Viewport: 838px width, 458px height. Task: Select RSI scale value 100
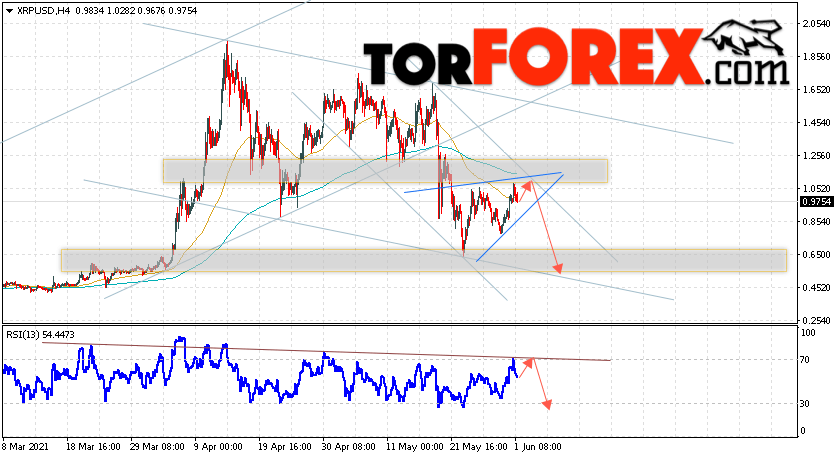point(808,333)
